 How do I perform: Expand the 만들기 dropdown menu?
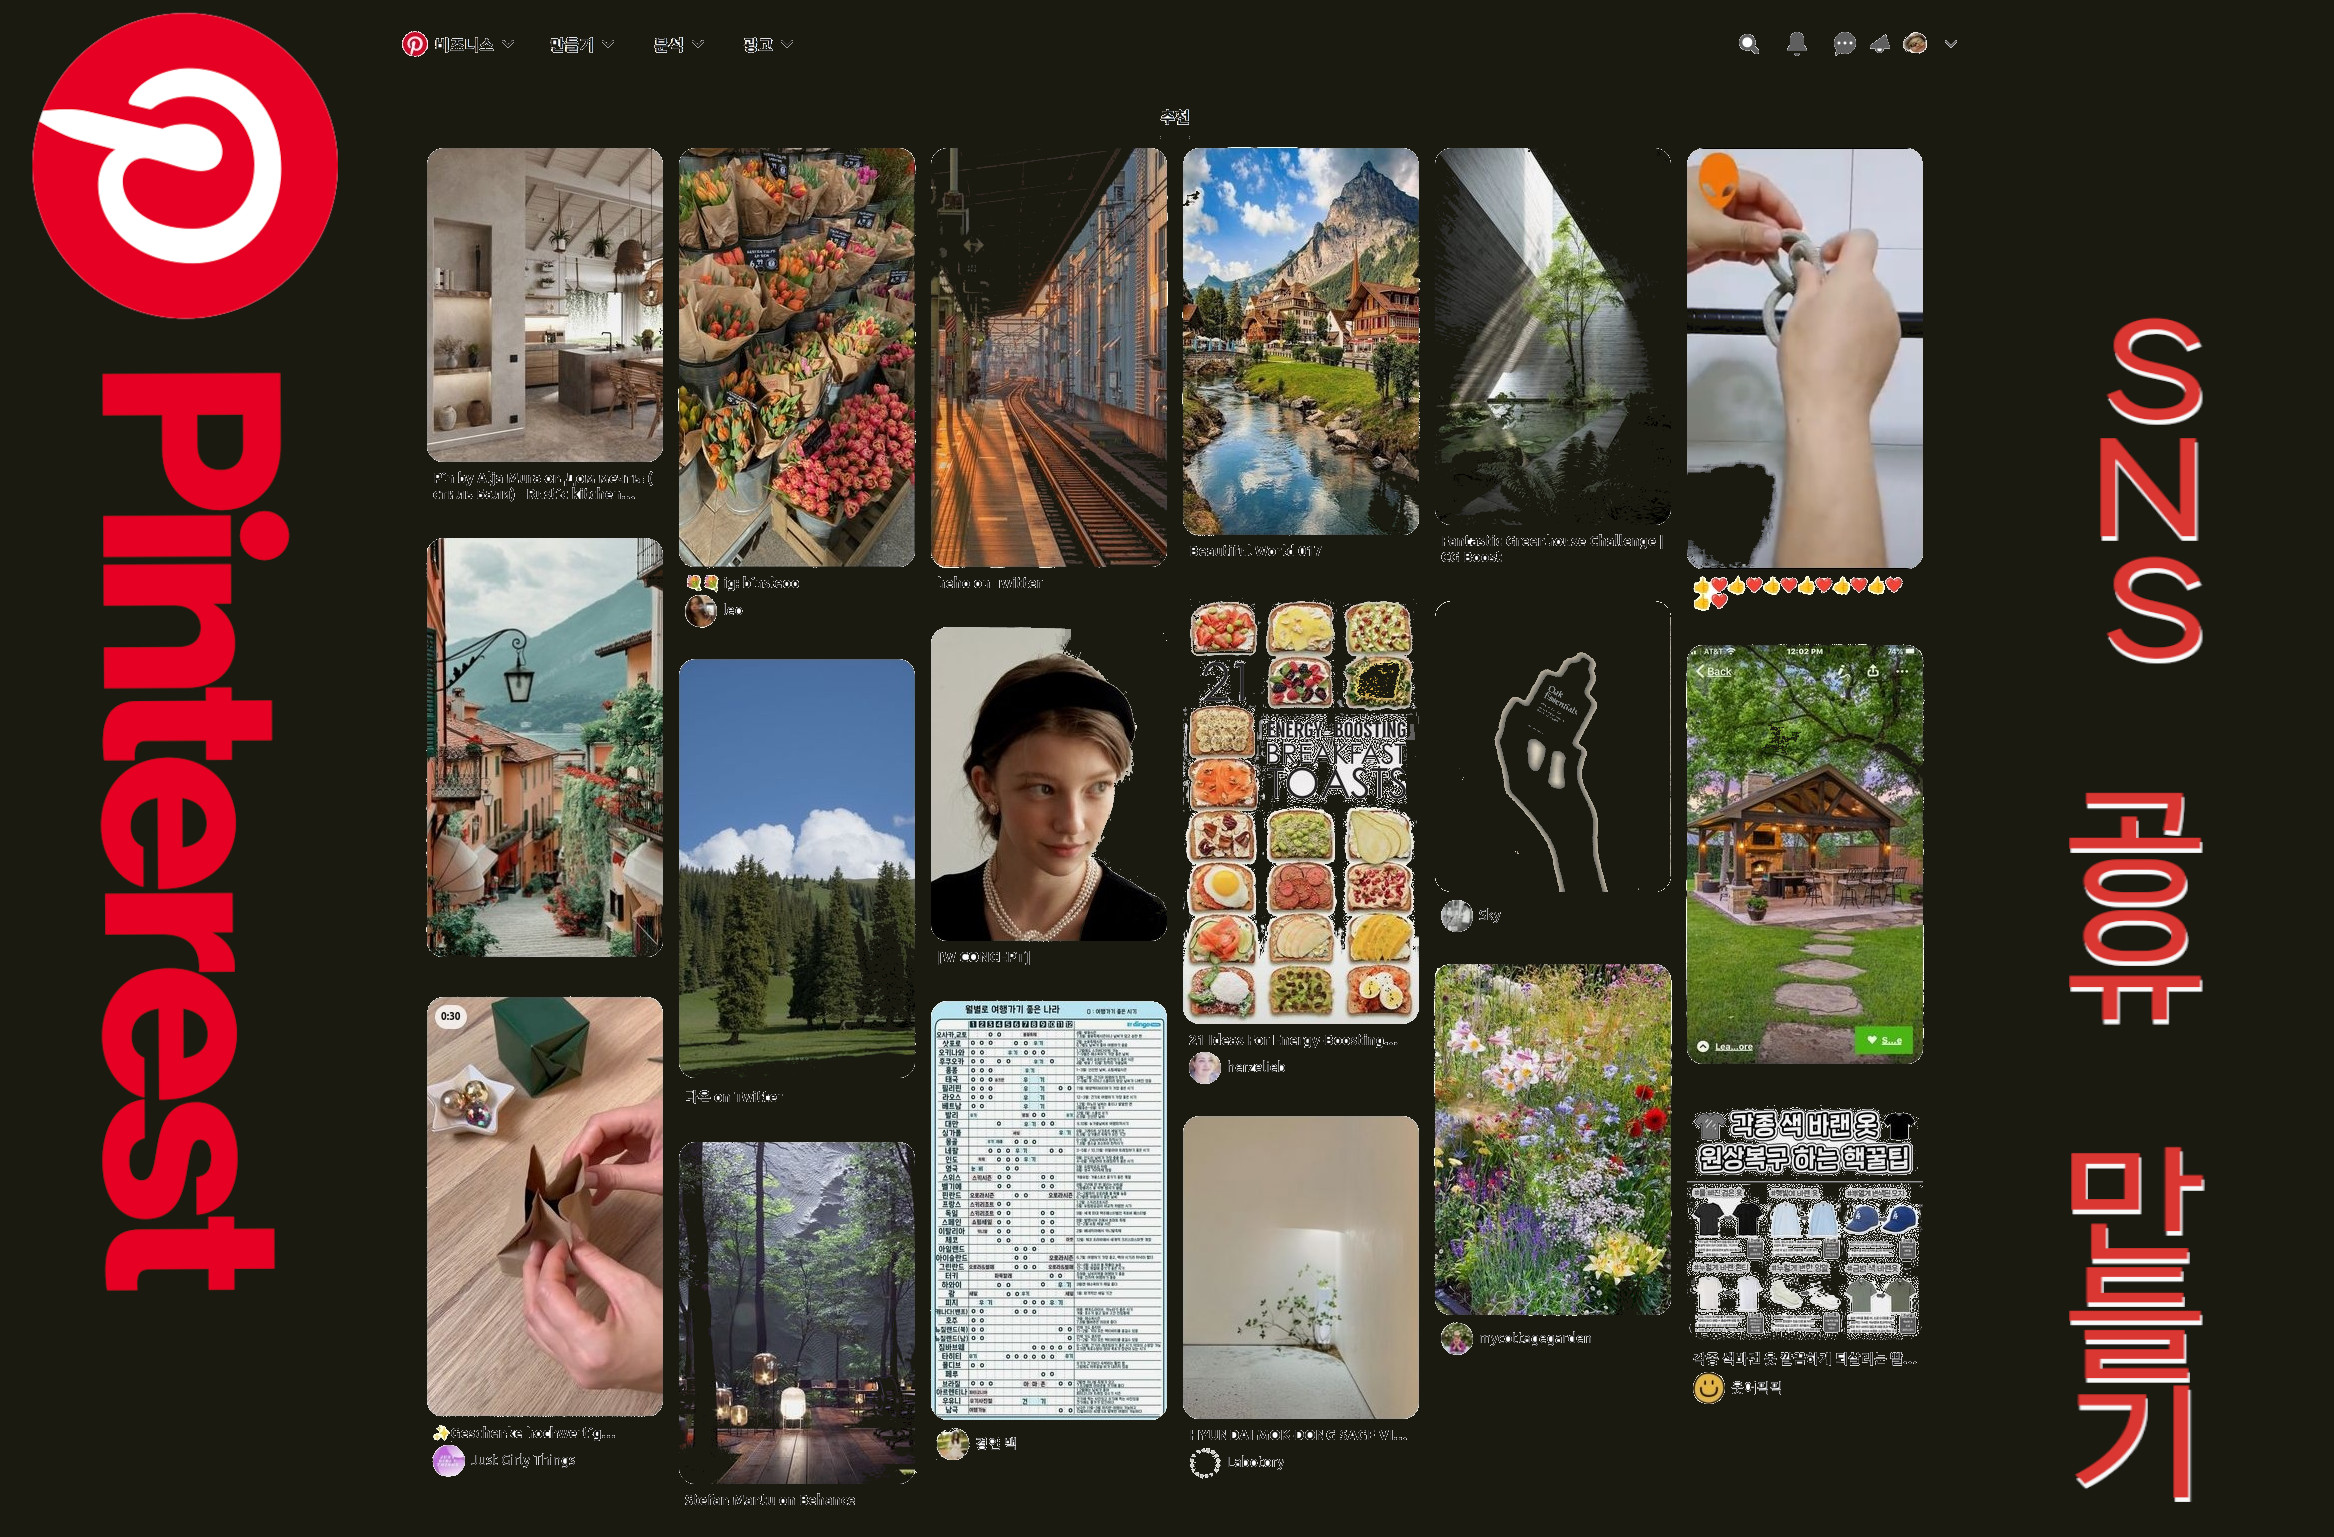click(581, 44)
